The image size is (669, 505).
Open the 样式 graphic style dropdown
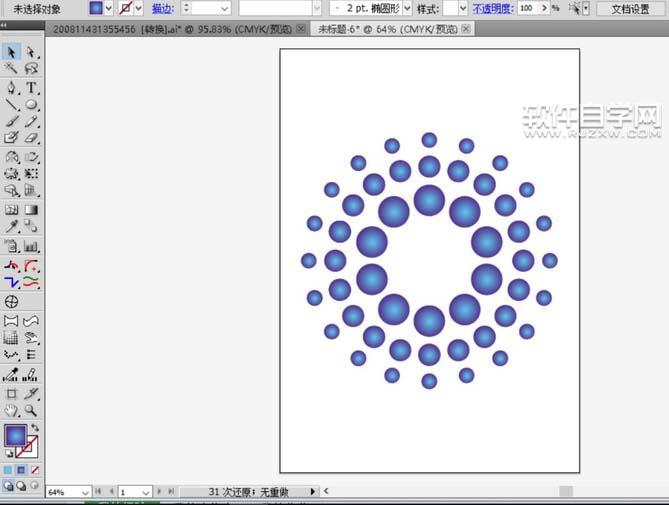click(x=463, y=8)
